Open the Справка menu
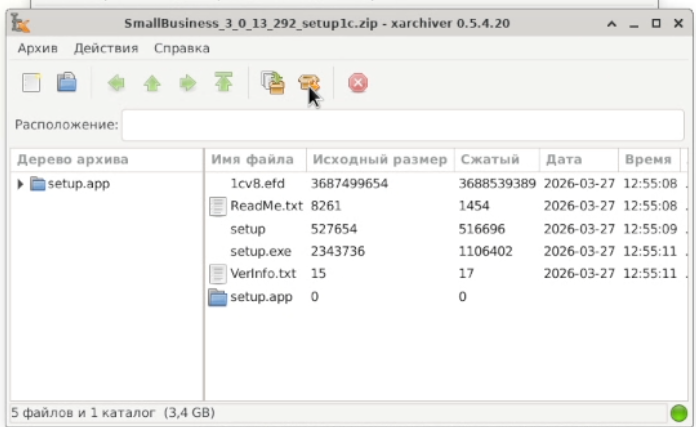The height and width of the screenshot is (427, 696). click(x=182, y=48)
